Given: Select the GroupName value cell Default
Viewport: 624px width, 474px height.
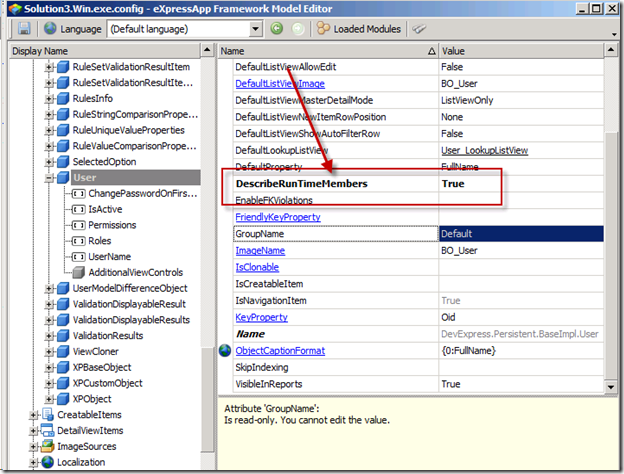Looking at the screenshot, I should (x=521, y=234).
